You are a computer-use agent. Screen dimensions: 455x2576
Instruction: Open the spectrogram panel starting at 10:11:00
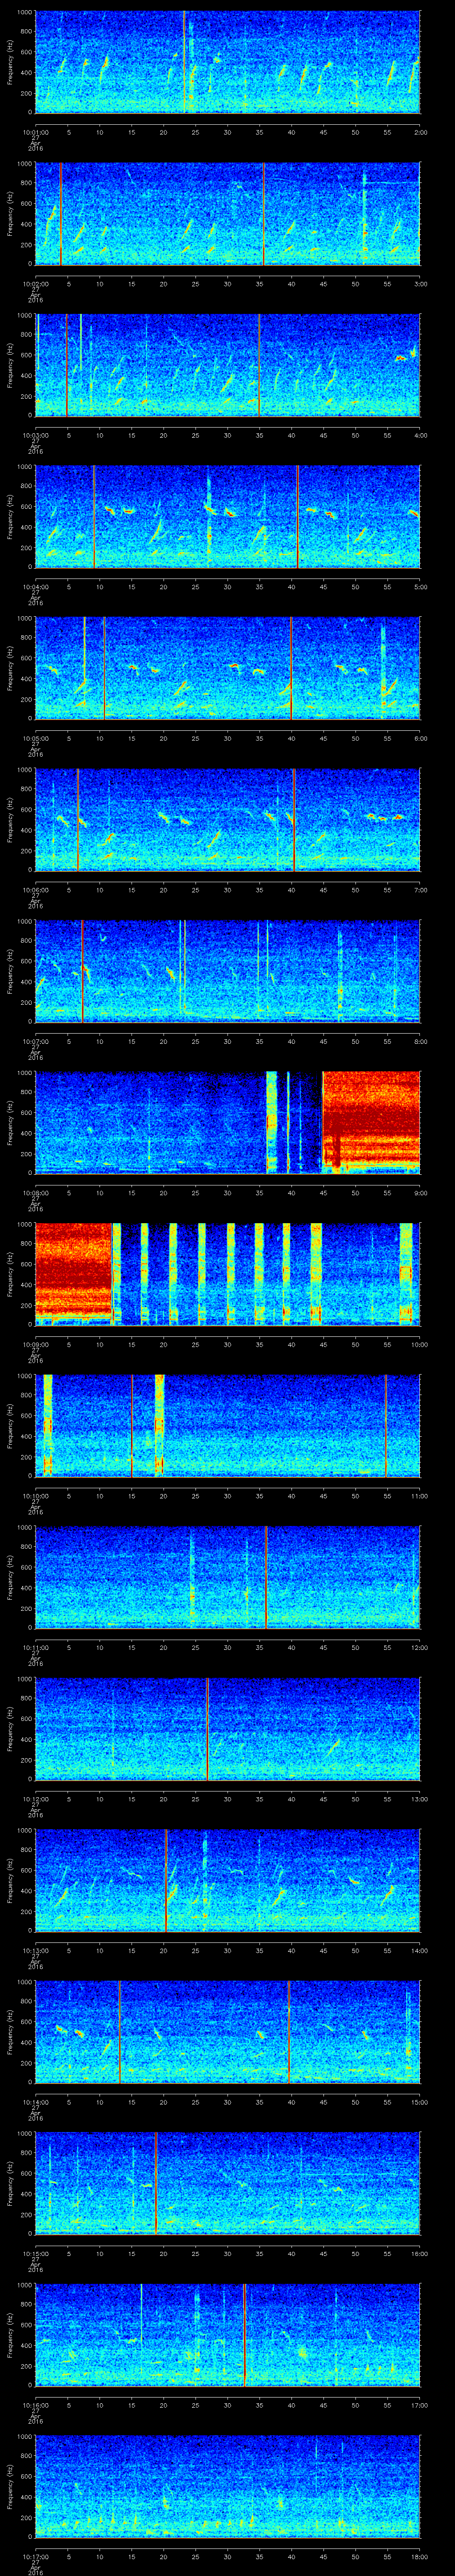point(227,1578)
